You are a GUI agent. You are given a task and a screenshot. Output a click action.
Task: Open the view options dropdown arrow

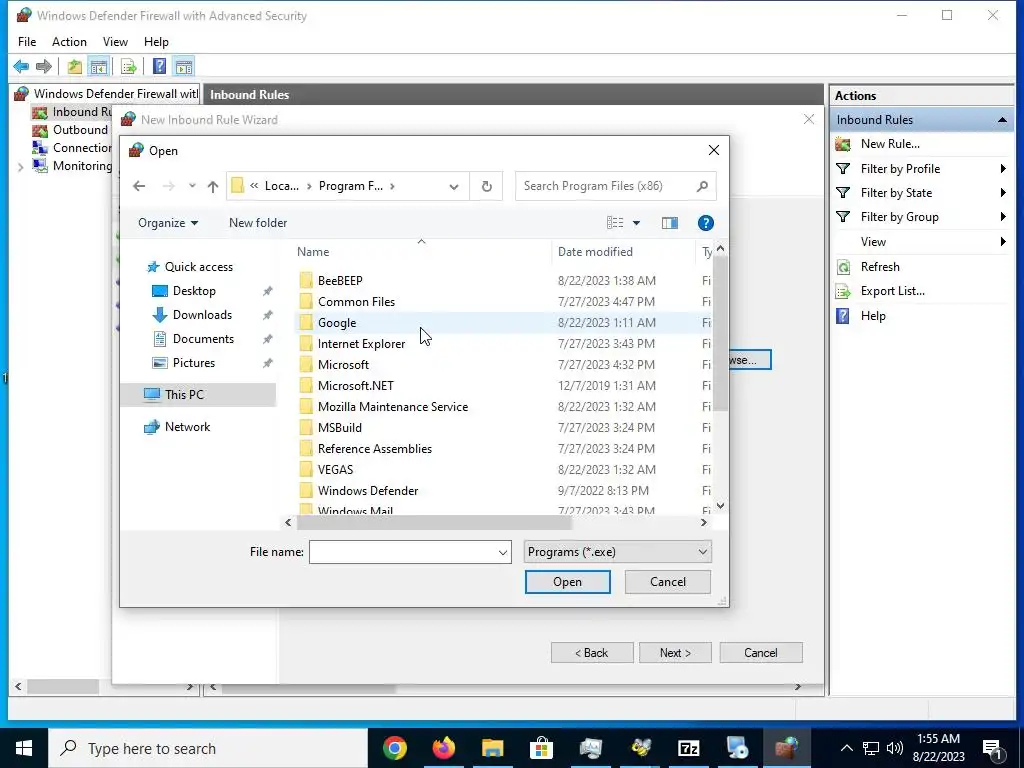click(x=636, y=223)
